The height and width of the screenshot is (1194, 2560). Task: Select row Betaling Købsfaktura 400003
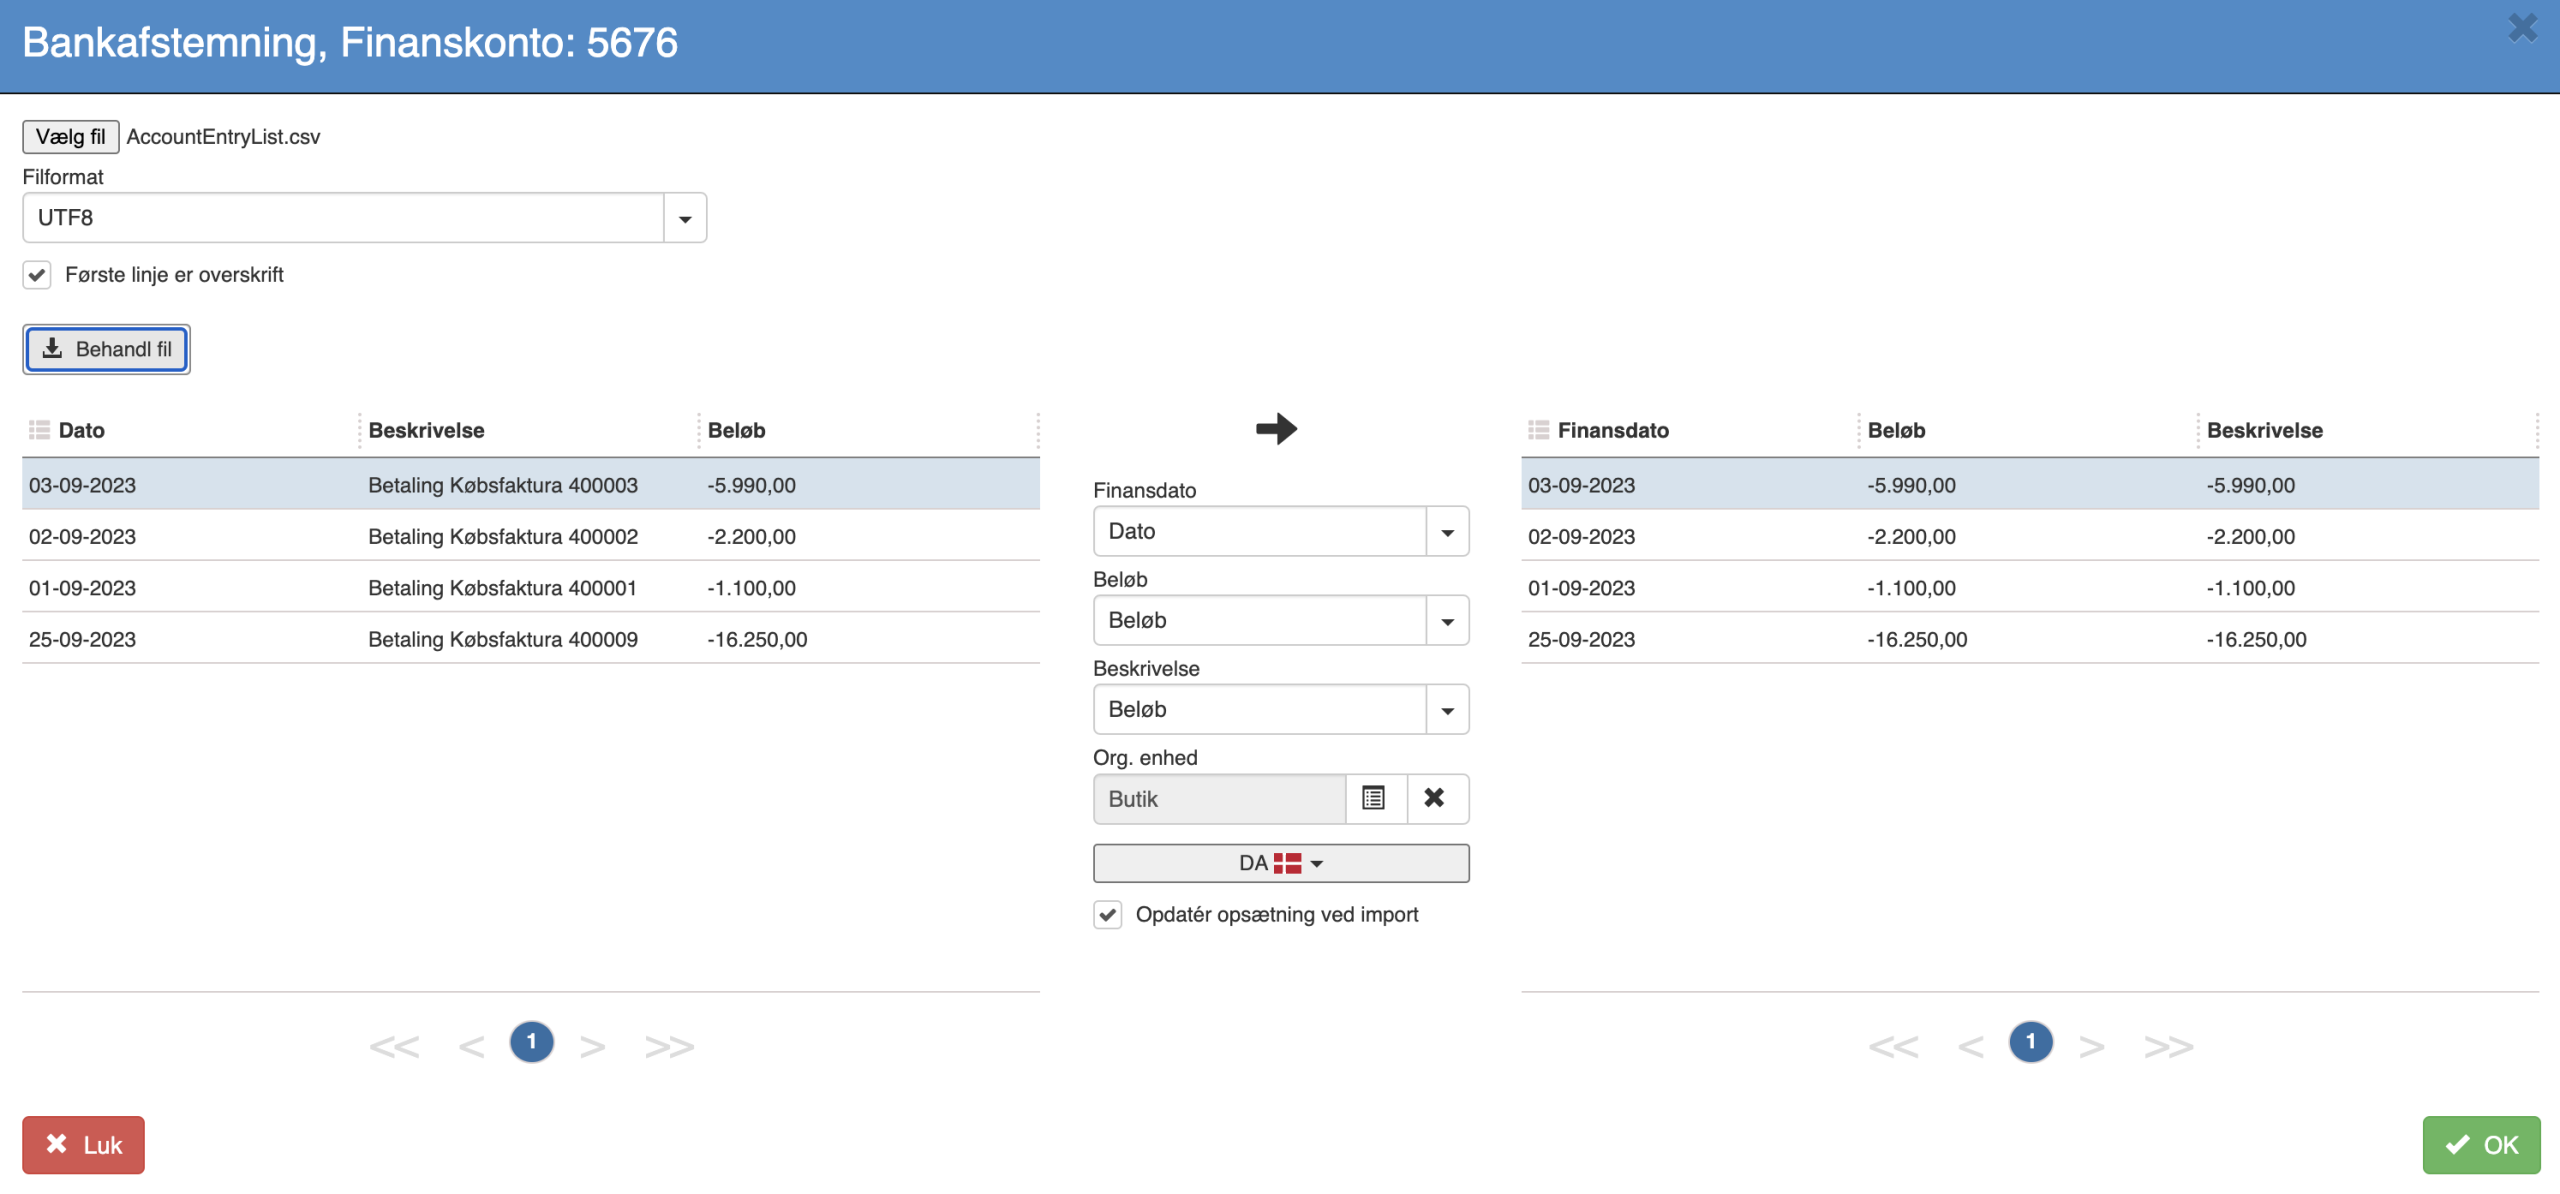[531, 485]
